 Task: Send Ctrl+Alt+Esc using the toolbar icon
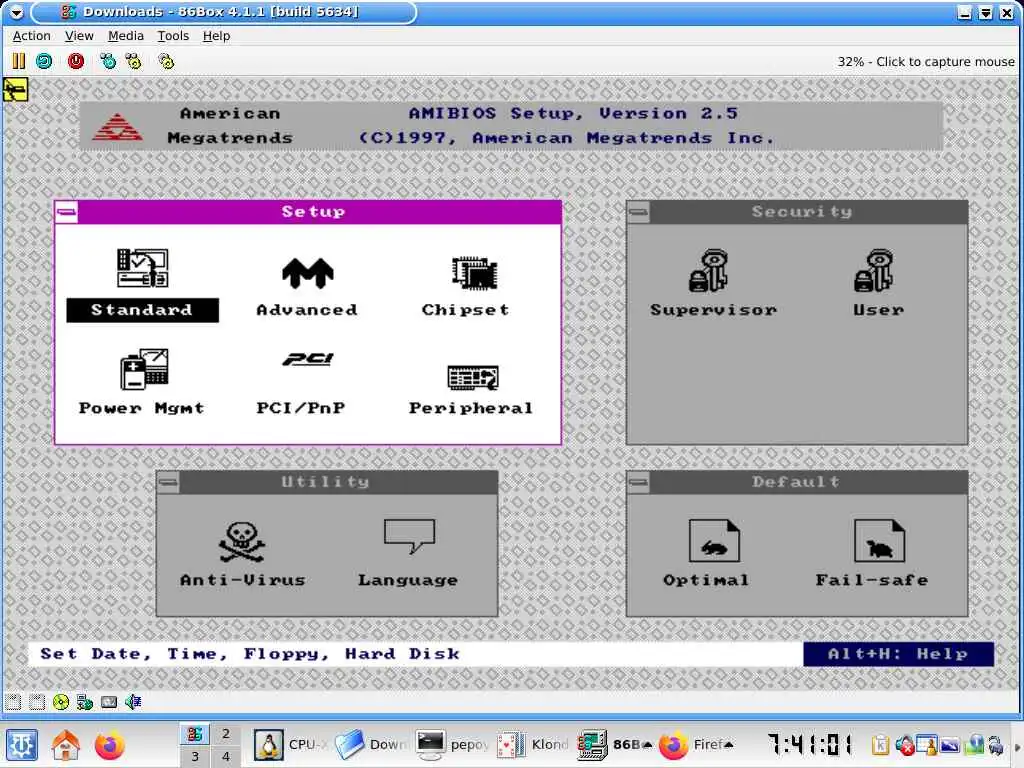pos(134,61)
